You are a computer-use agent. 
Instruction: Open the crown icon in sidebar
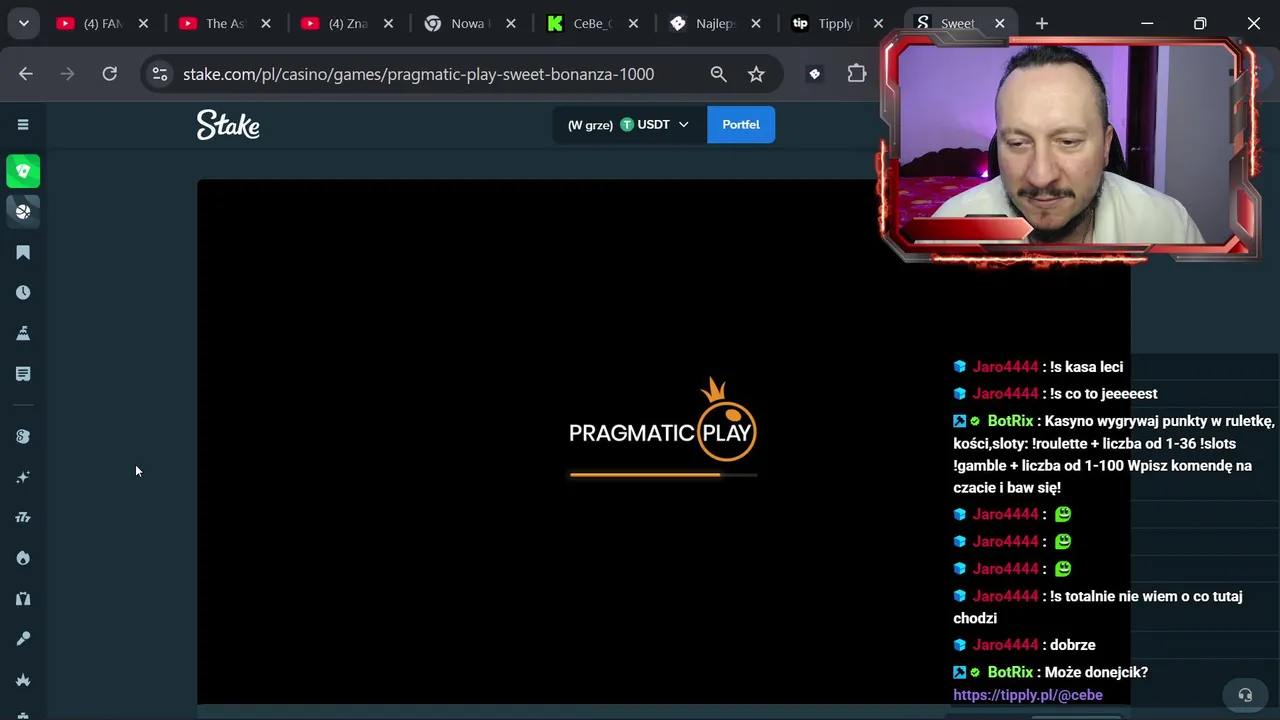coord(23,680)
